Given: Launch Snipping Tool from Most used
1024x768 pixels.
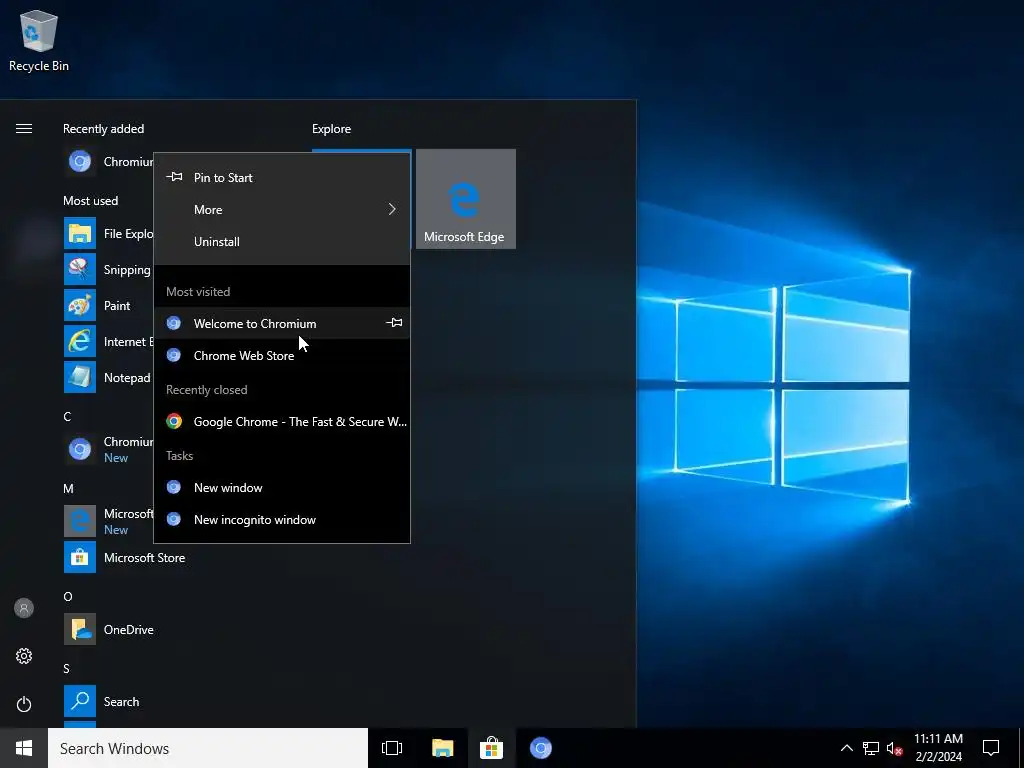Looking at the screenshot, I should (108, 270).
